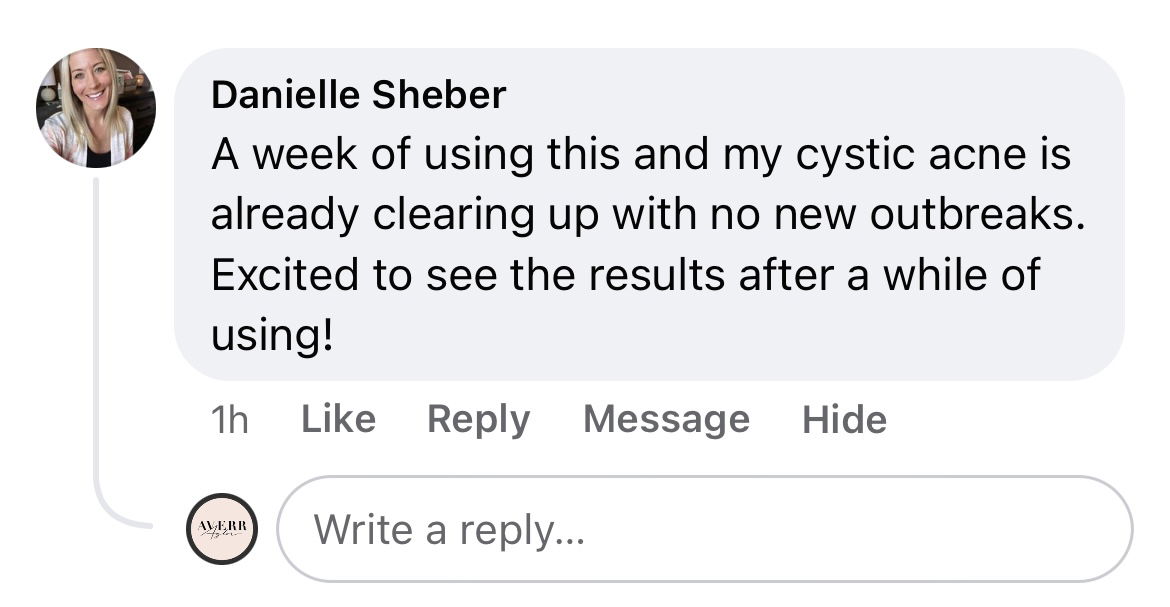Viewport: 1170px width, 607px height.
Task: Open the Danielle Sheber name link
Action: click(358, 95)
